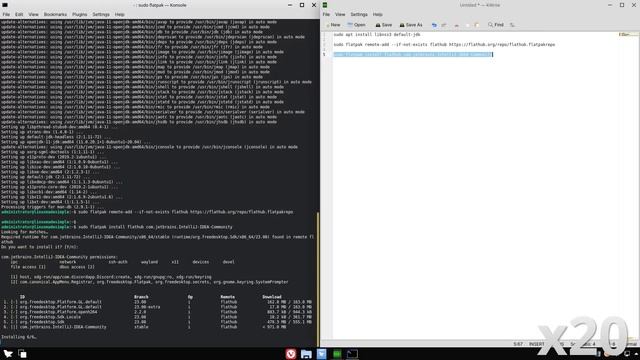
Task: Click the 'flatpak remote-add' command in Konsole
Action: click(185, 212)
